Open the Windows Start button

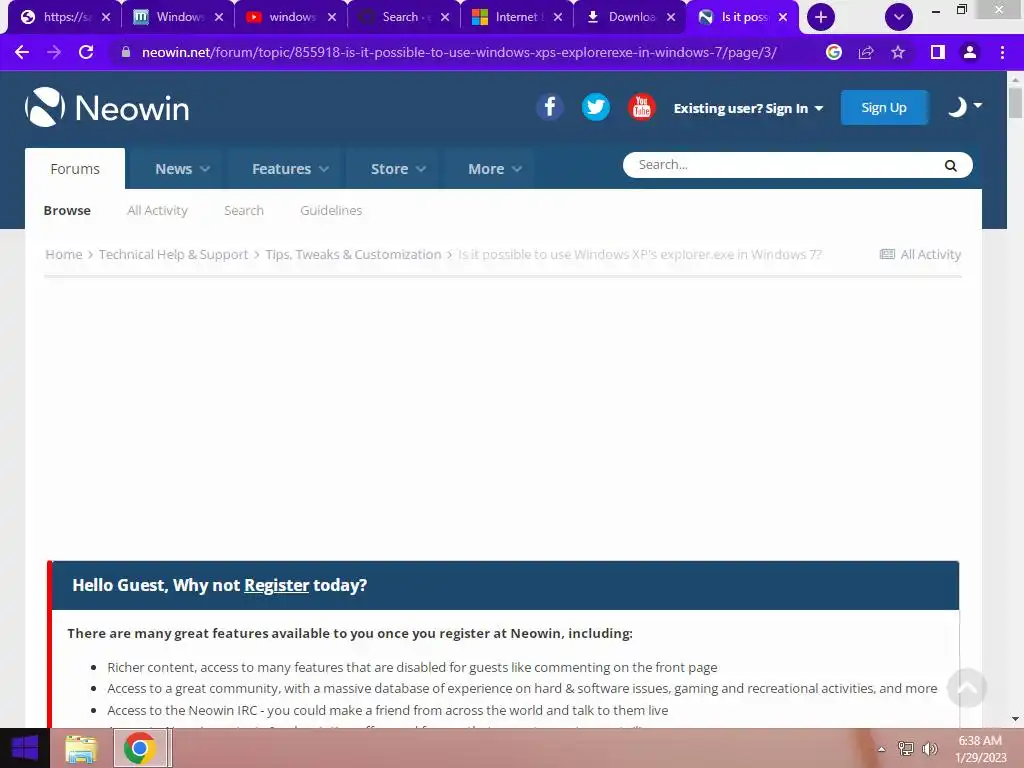pyautogui.click(x=25, y=748)
